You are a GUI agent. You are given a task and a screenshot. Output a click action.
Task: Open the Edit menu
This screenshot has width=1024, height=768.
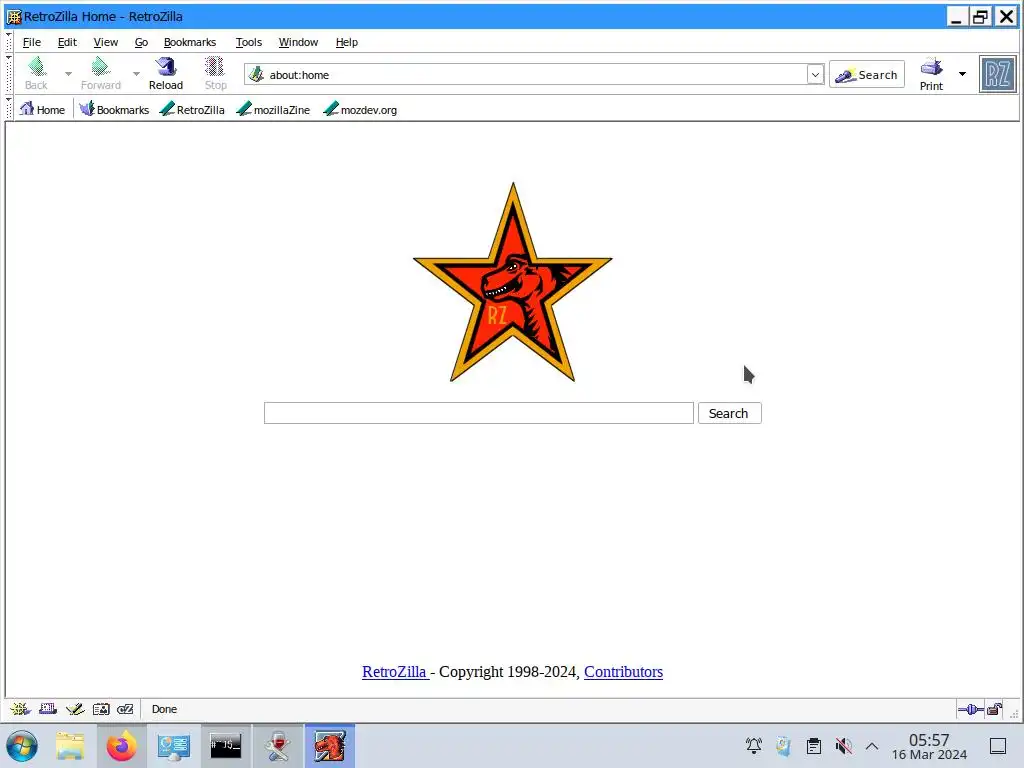point(67,42)
